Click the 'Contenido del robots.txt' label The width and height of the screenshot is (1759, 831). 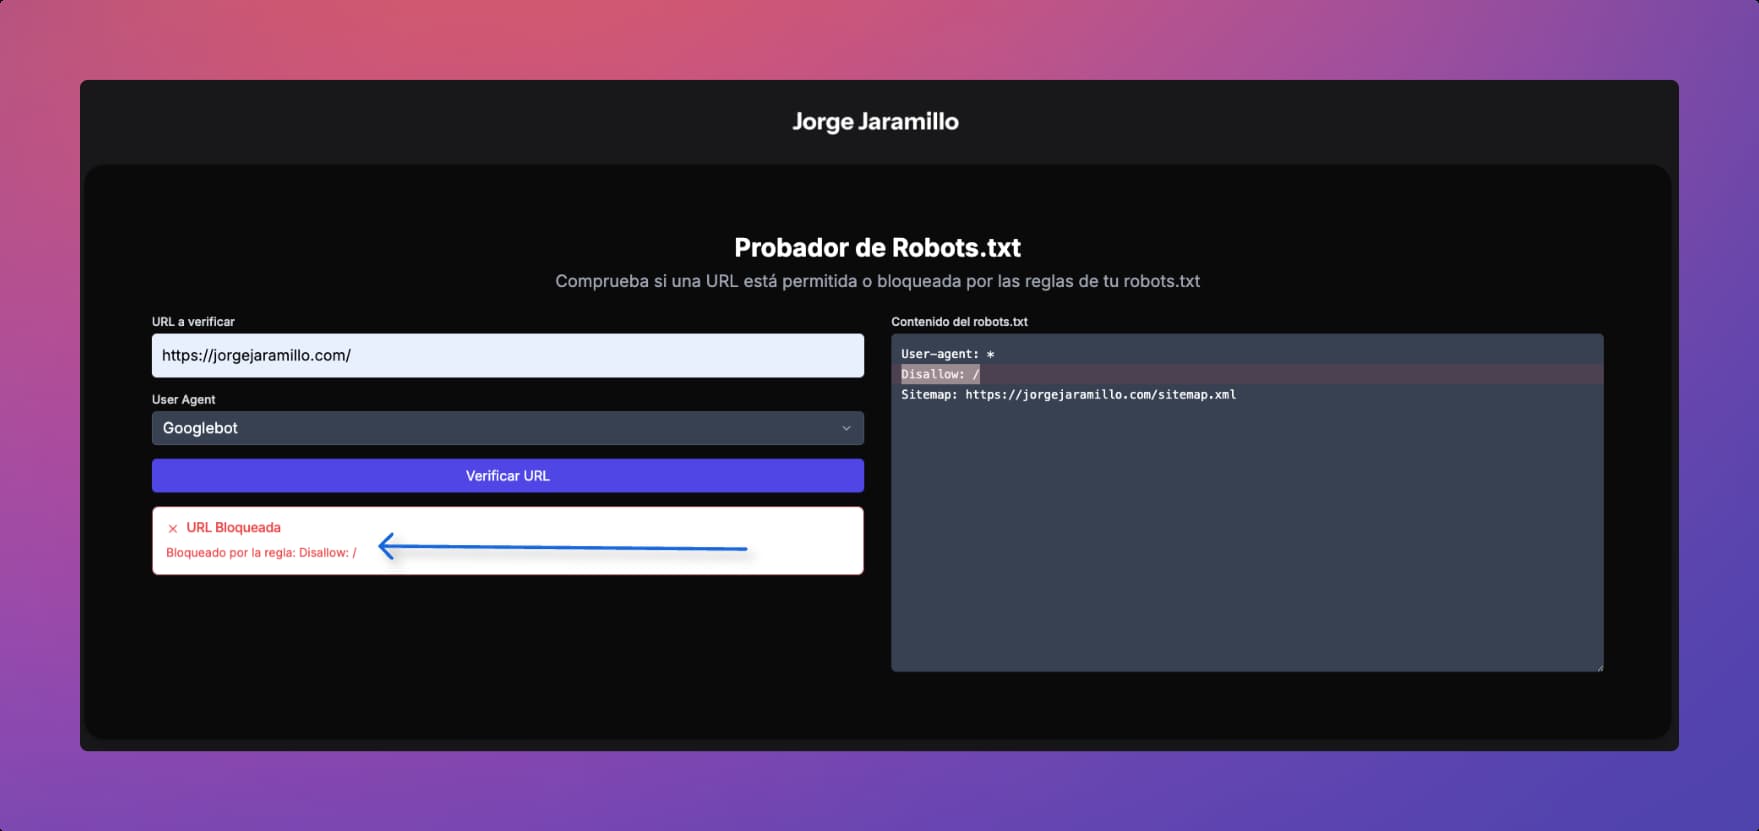pyautogui.click(x=959, y=322)
